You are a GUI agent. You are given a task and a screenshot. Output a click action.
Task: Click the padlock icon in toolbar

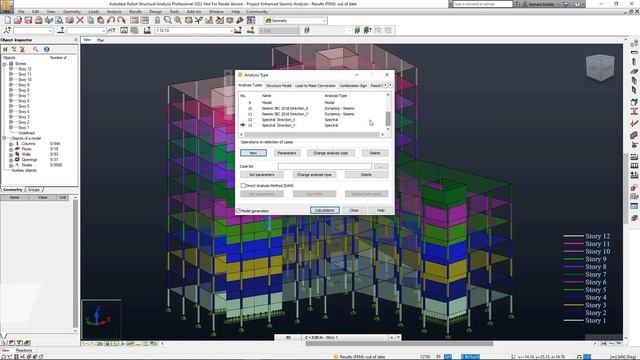[157, 20]
